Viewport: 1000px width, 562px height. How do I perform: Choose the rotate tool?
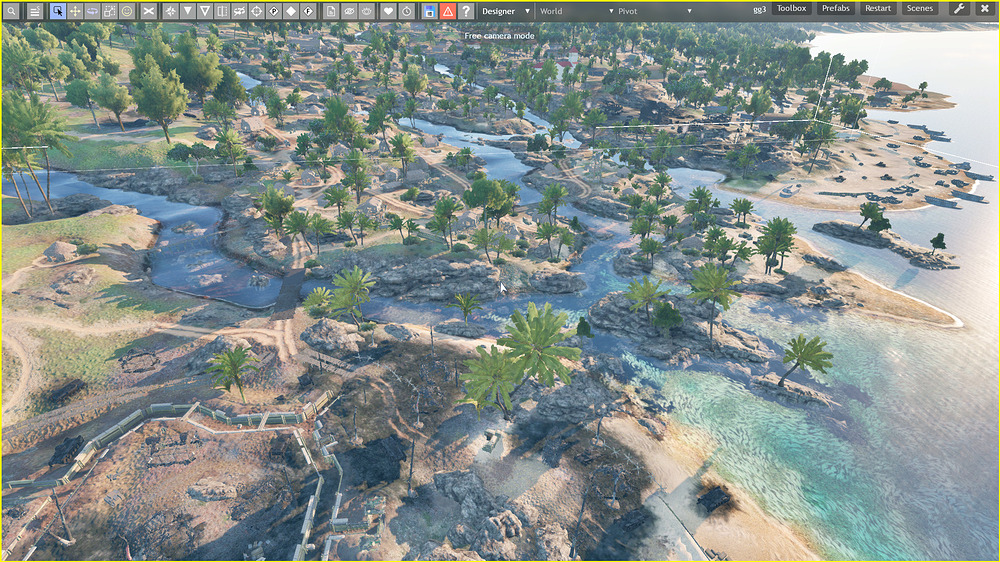(x=92, y=11)
